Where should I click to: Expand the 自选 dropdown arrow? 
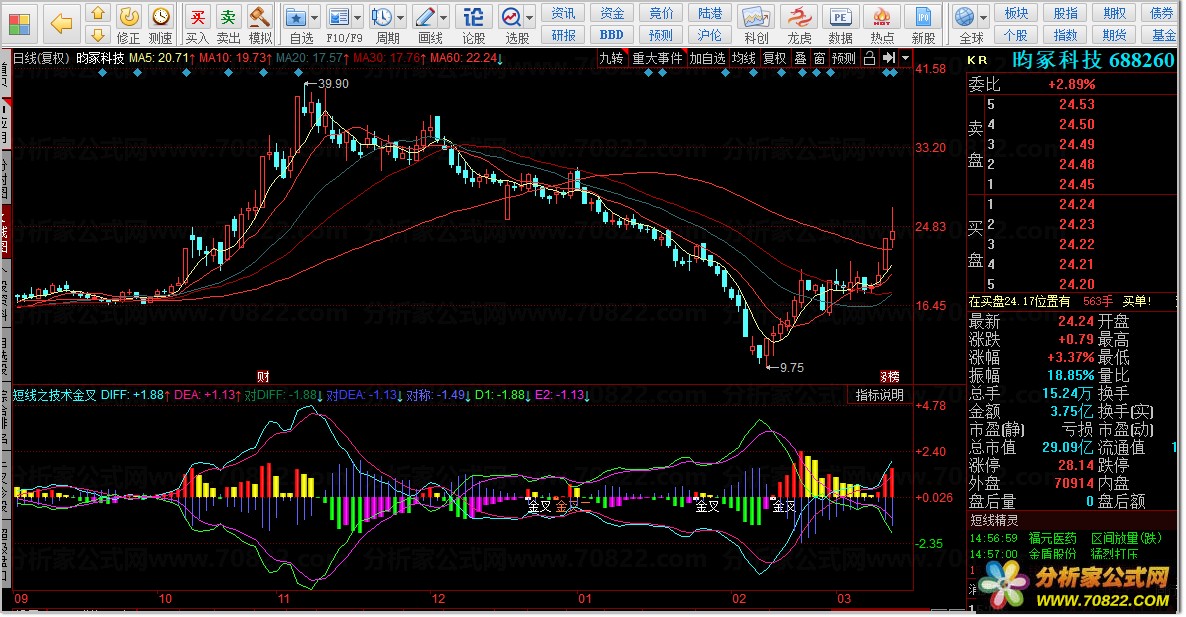tap(315, 17)
